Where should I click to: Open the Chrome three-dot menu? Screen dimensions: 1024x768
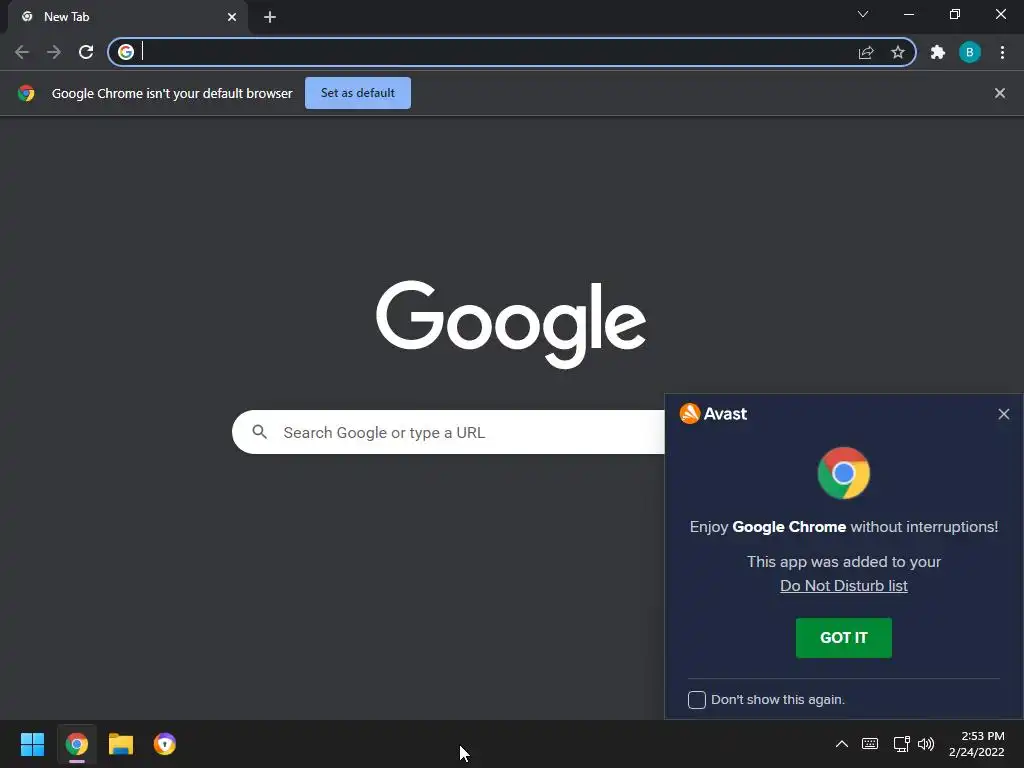(1002, 52)
